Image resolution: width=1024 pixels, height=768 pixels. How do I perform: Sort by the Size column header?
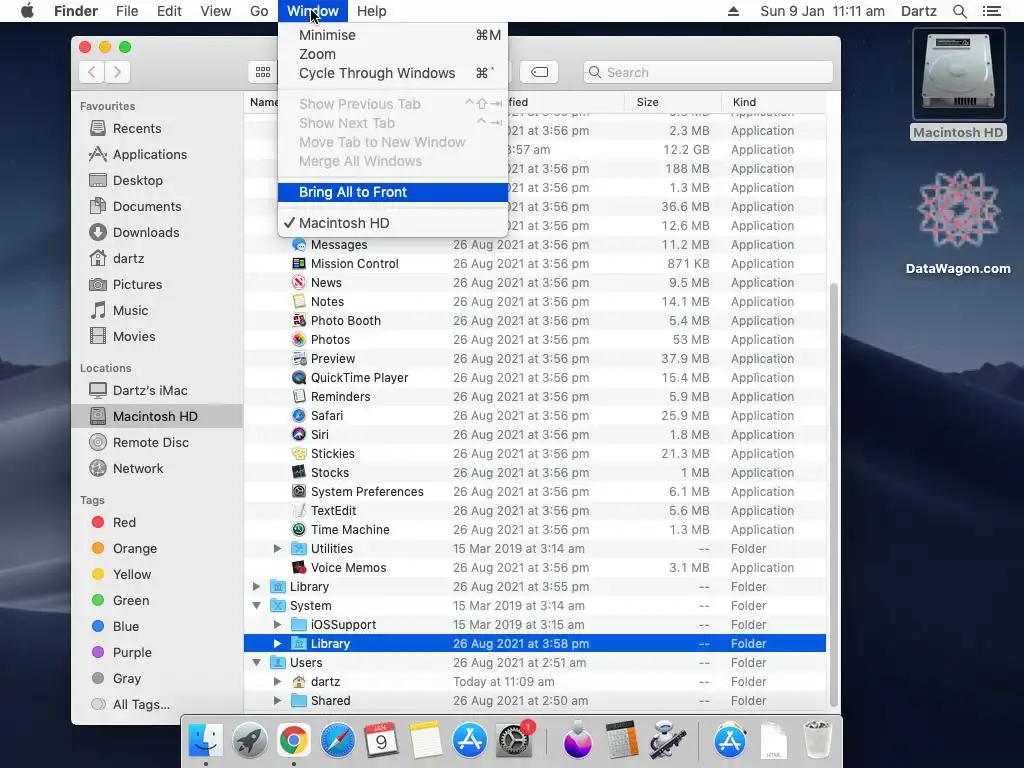click(x=673, y=102)
